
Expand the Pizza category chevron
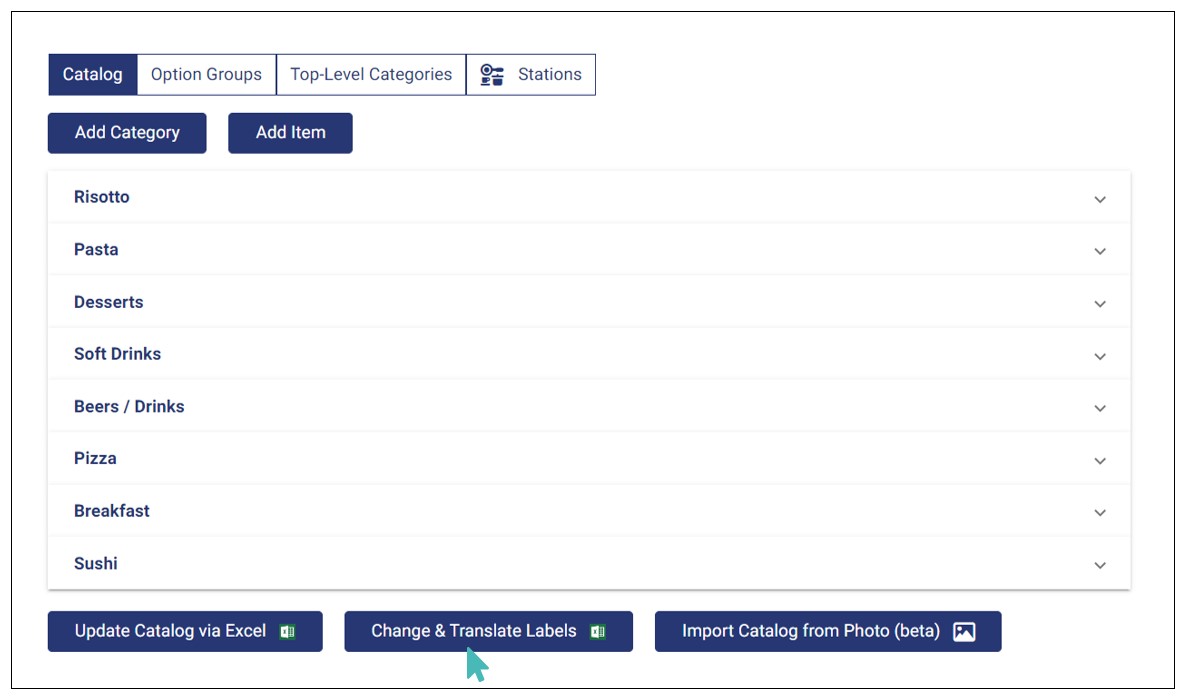[x=1100, y=460]
